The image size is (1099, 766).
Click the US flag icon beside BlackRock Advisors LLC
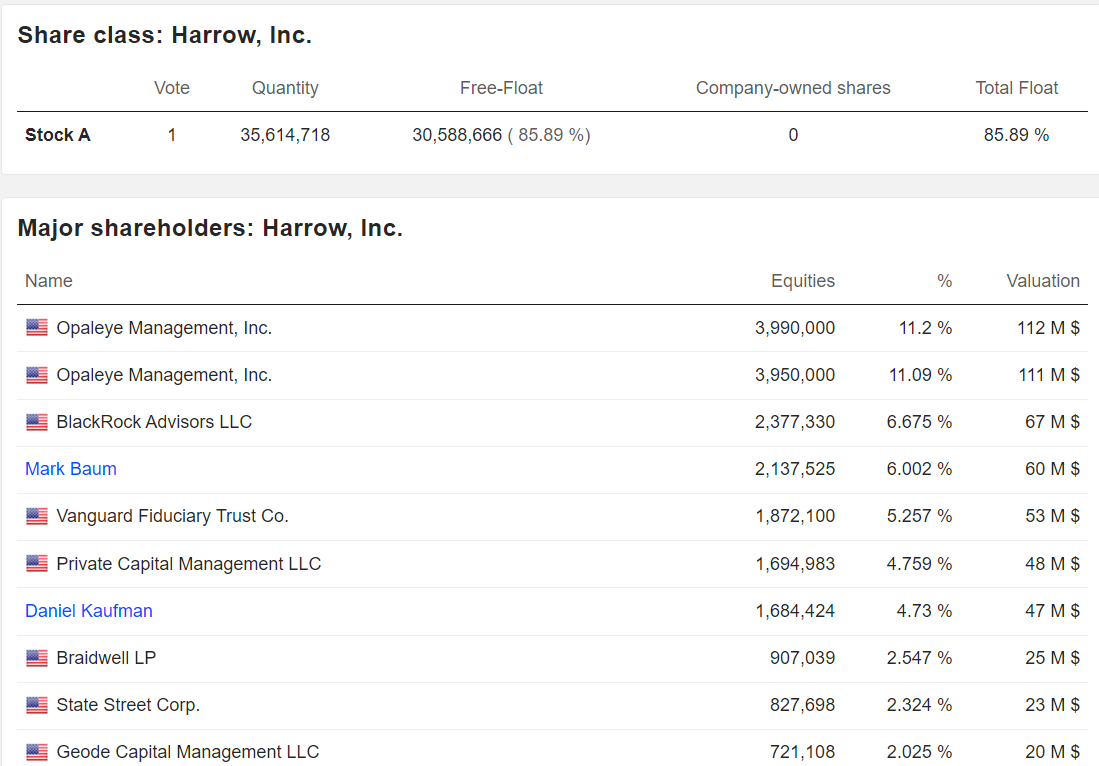37,422
